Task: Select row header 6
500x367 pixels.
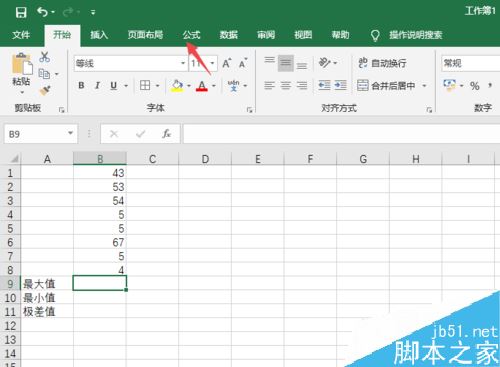Action: coord(10,242)
